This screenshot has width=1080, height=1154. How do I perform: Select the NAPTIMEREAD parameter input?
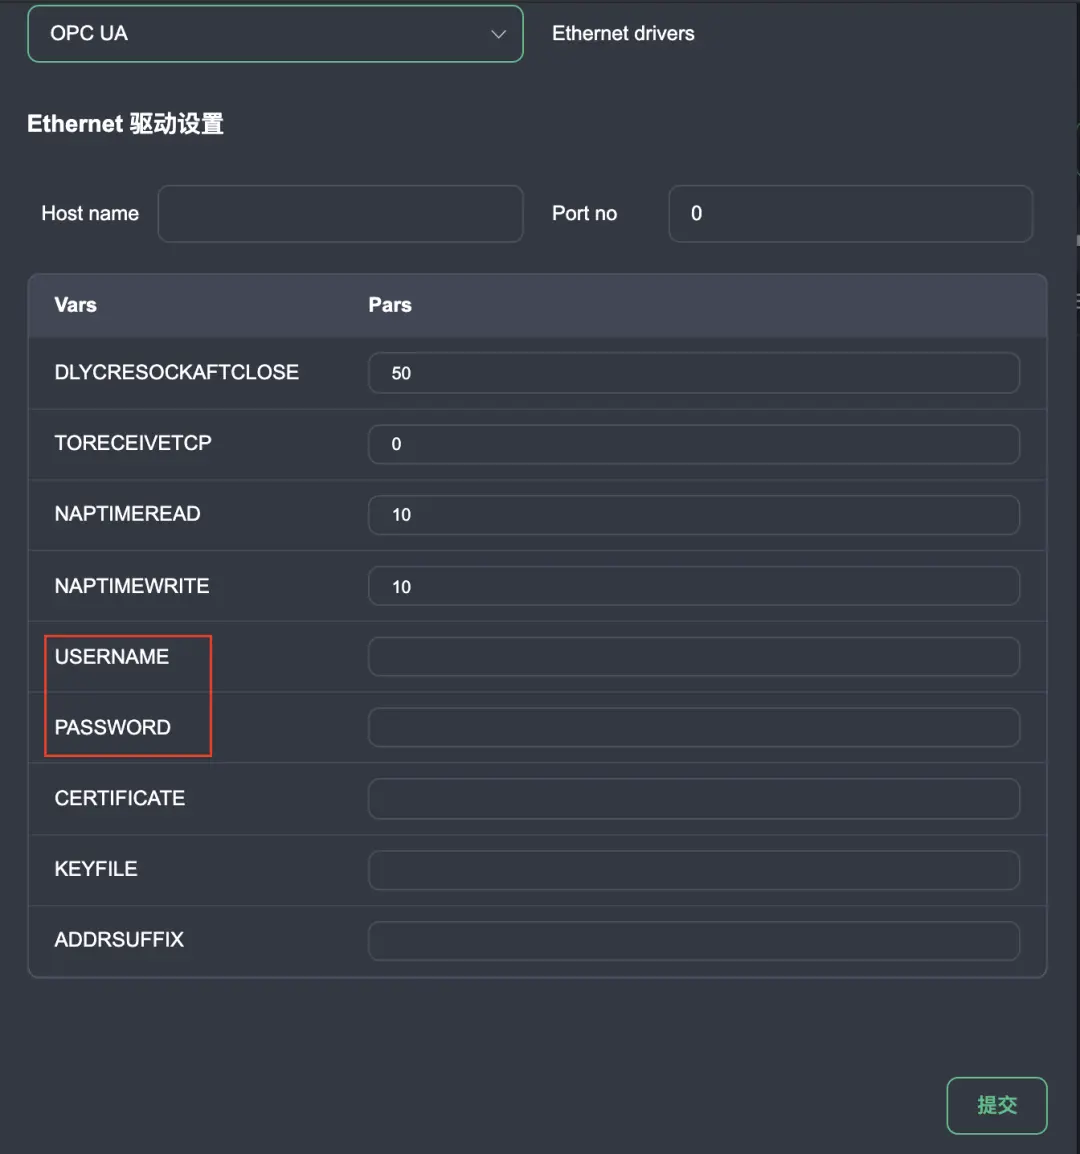click(693, 515)
